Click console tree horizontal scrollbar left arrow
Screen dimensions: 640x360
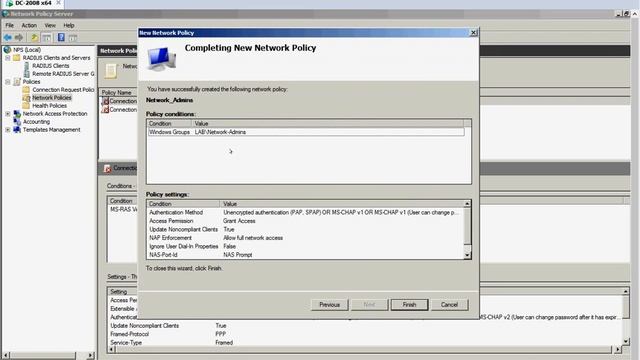6,356
